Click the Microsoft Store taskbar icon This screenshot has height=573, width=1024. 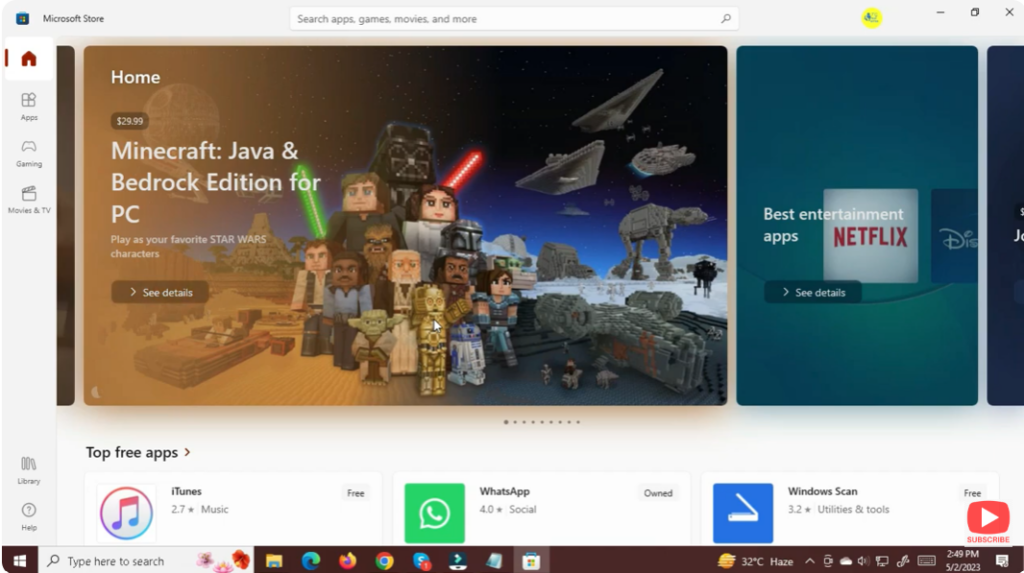pos(531,561)
